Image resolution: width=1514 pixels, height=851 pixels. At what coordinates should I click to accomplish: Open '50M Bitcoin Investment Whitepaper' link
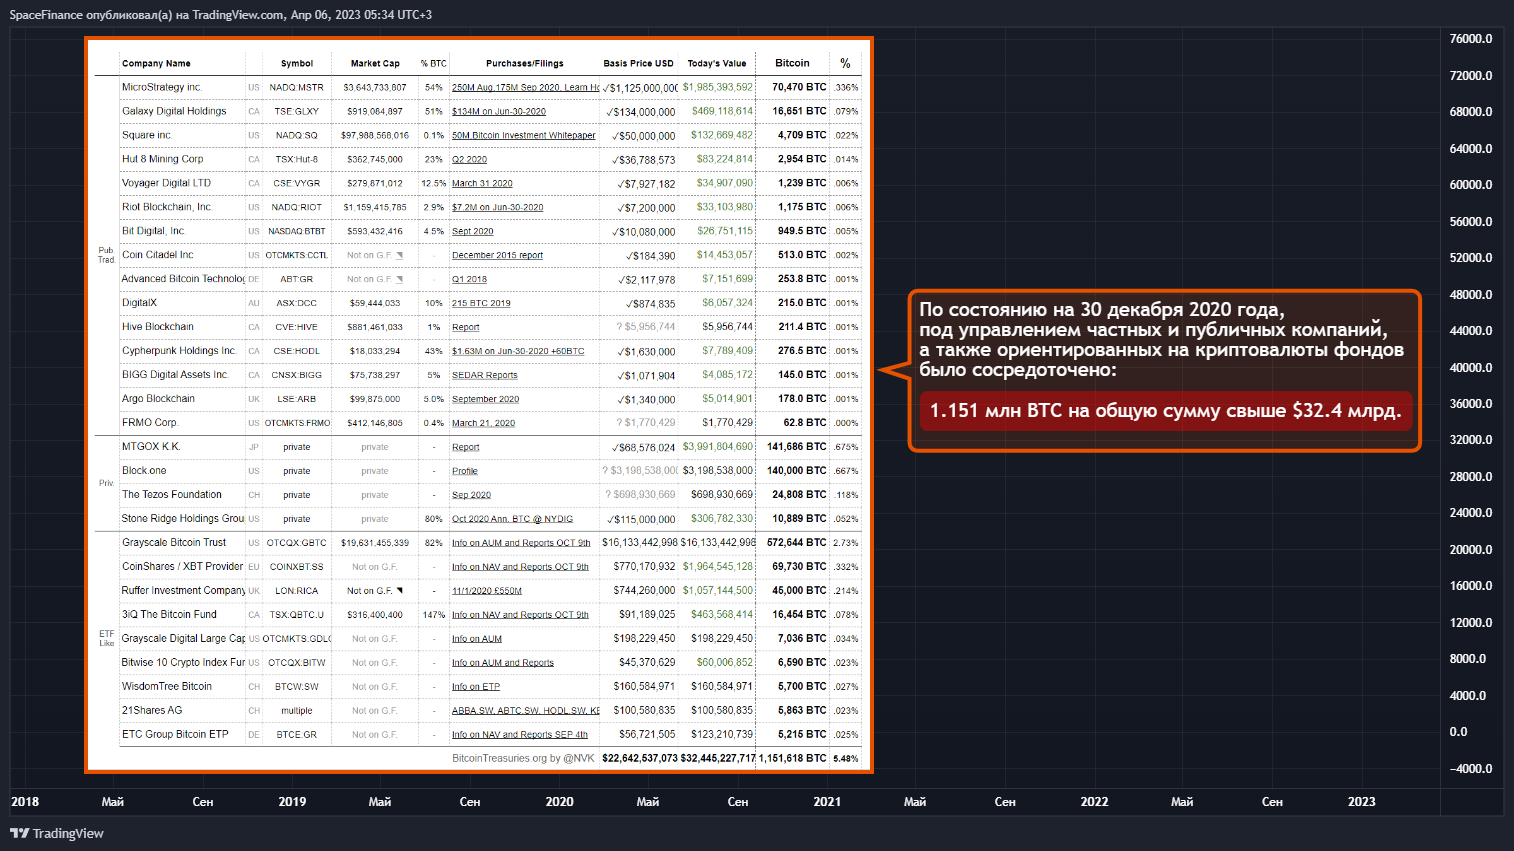(523, 136)
